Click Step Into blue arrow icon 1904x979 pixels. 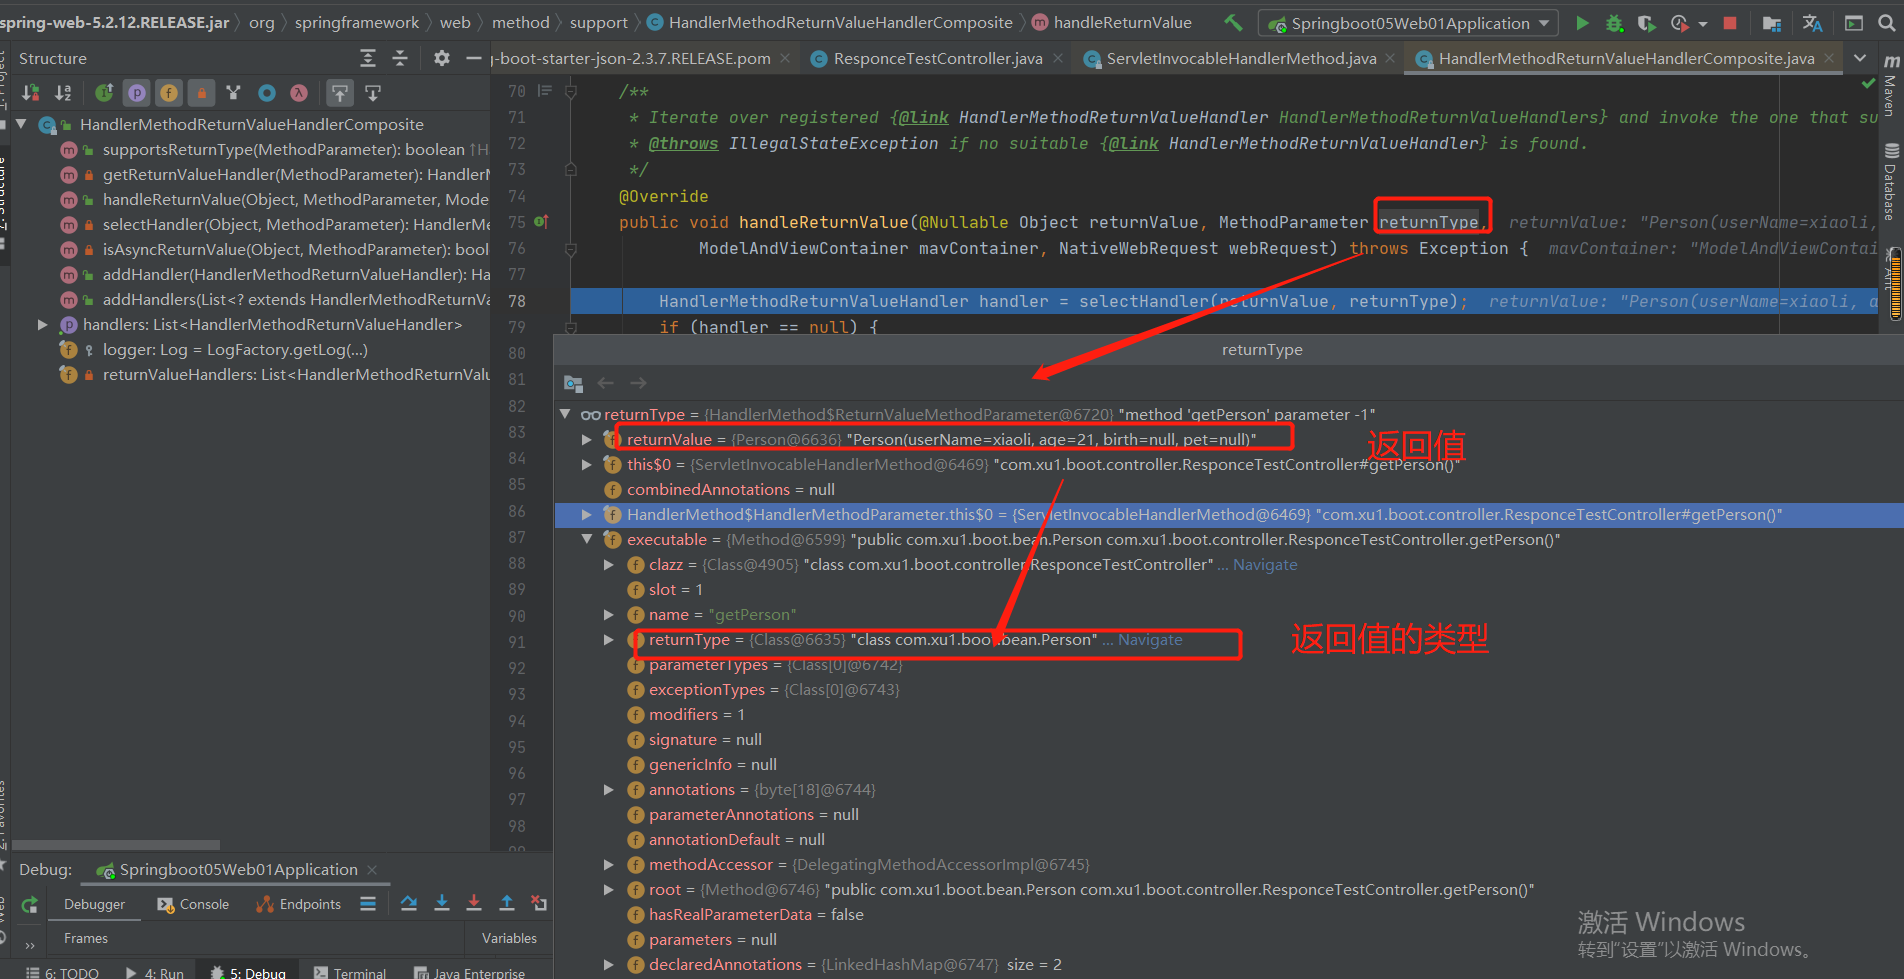click(x=442, y=903)
